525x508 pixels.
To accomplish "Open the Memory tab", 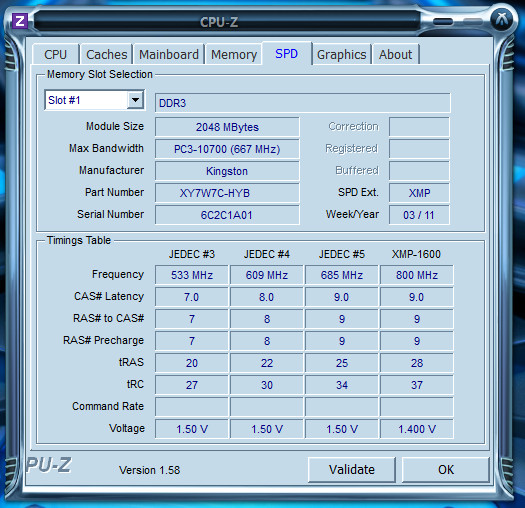I will click(234, 54).
